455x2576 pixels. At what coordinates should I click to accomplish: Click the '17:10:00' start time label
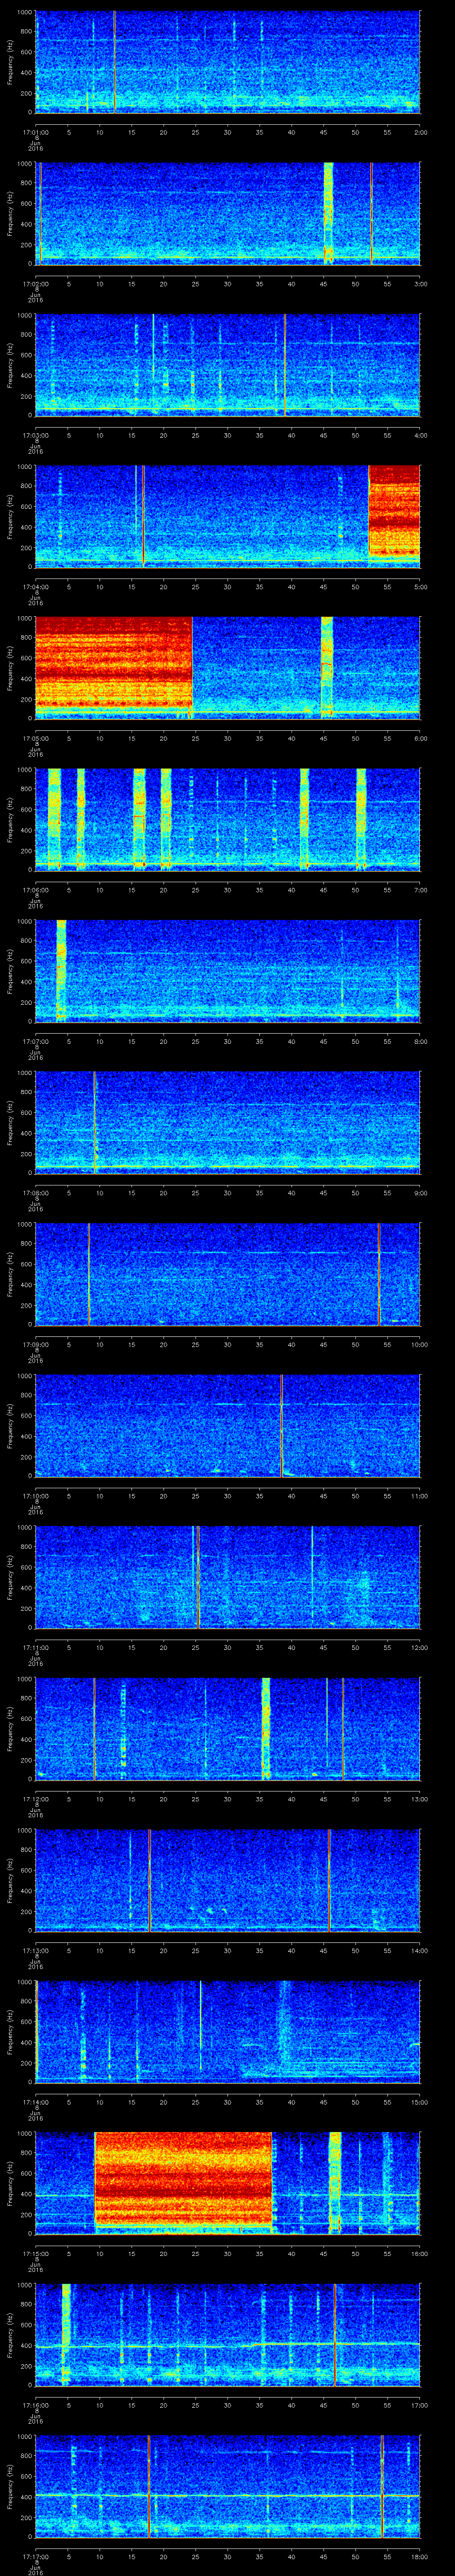35,1495
